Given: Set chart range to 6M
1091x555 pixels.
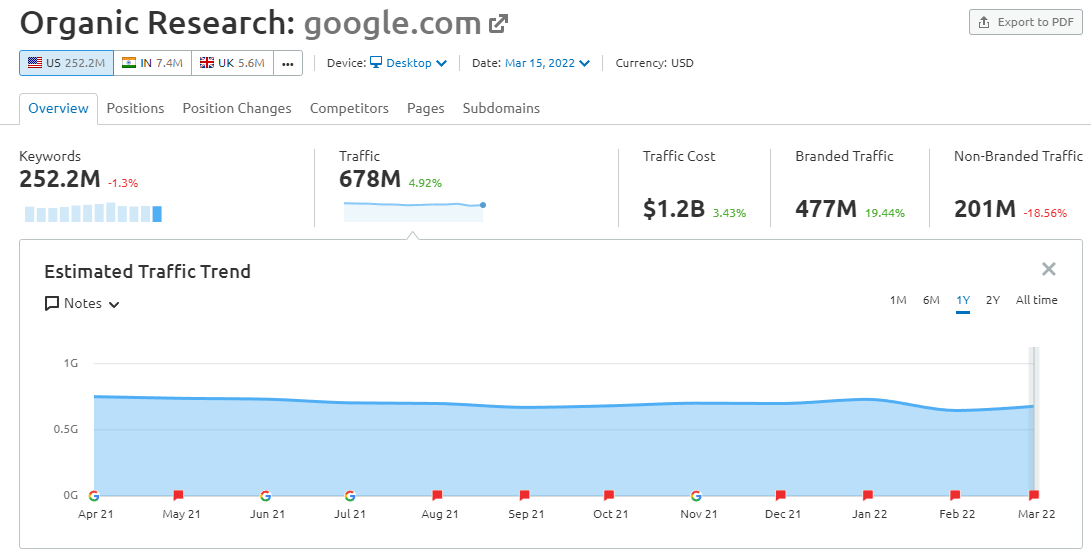Looking at the screenshot, I should (x=931, y=300).
